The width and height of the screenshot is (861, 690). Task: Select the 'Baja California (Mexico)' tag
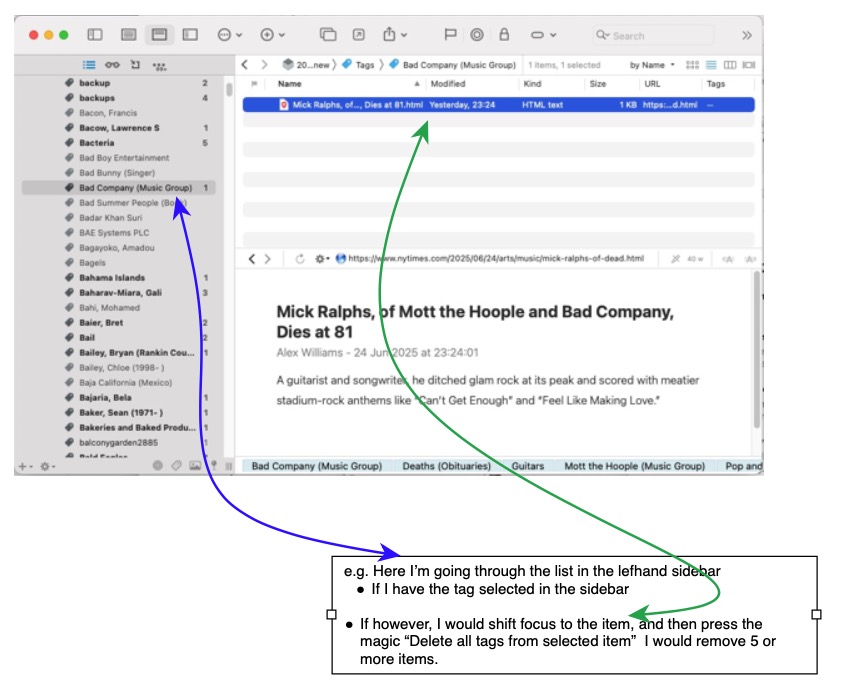[118, 383]
